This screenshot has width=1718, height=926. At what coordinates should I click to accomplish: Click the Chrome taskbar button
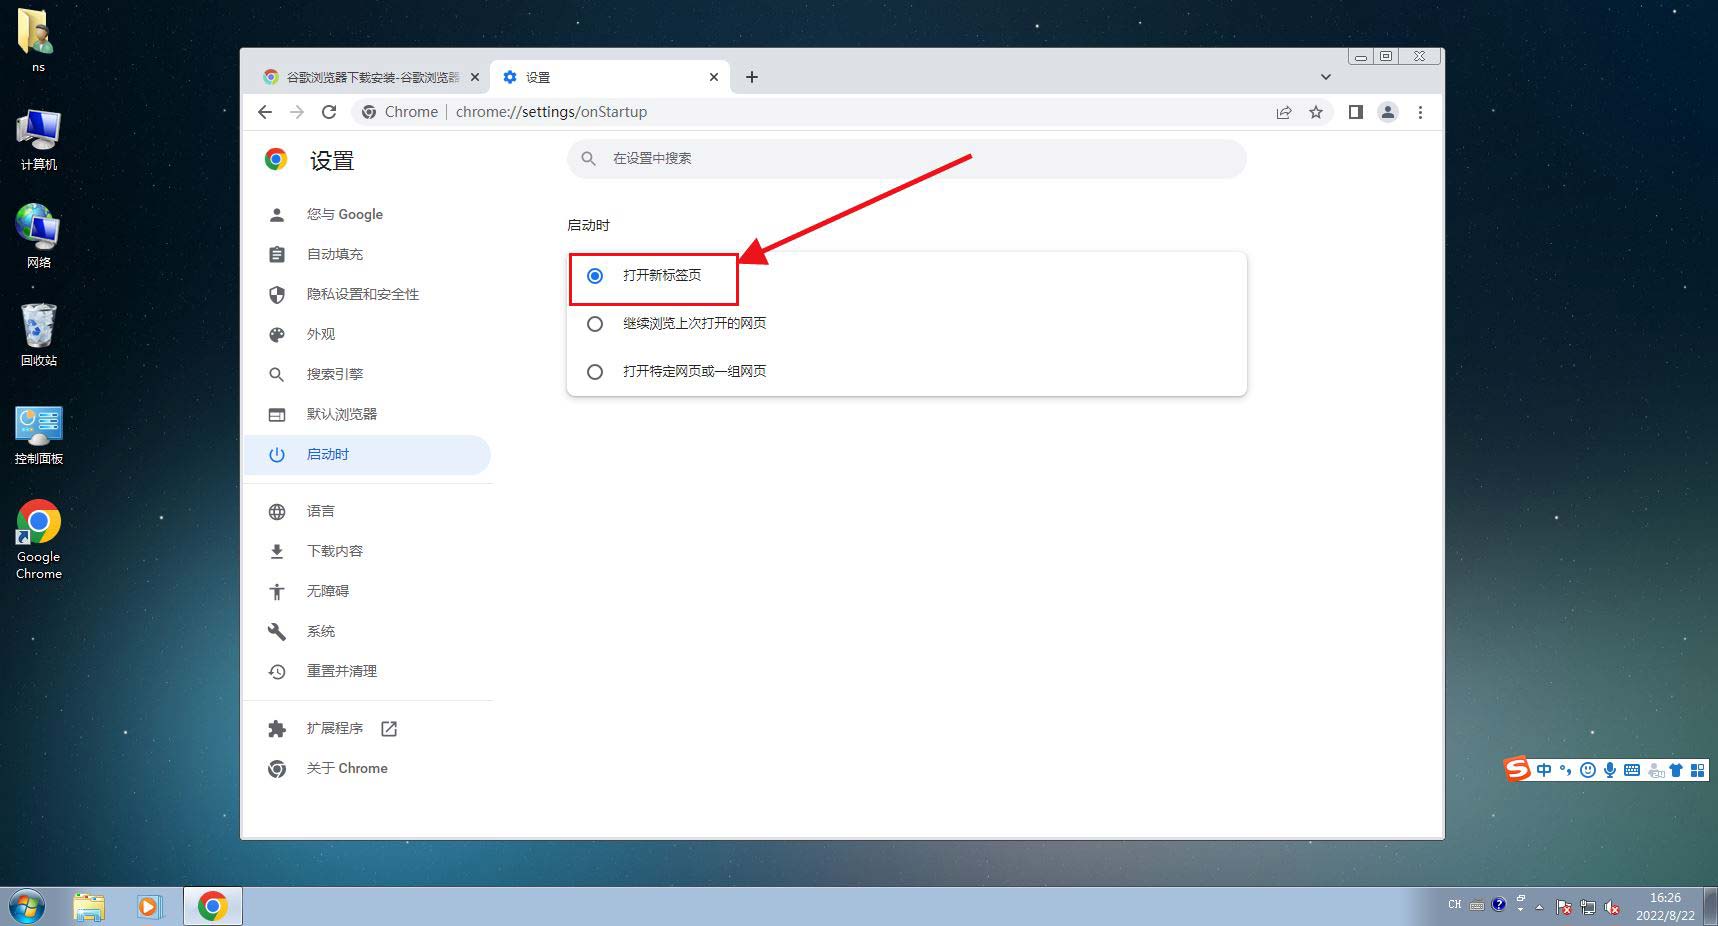tap(212, 906)
